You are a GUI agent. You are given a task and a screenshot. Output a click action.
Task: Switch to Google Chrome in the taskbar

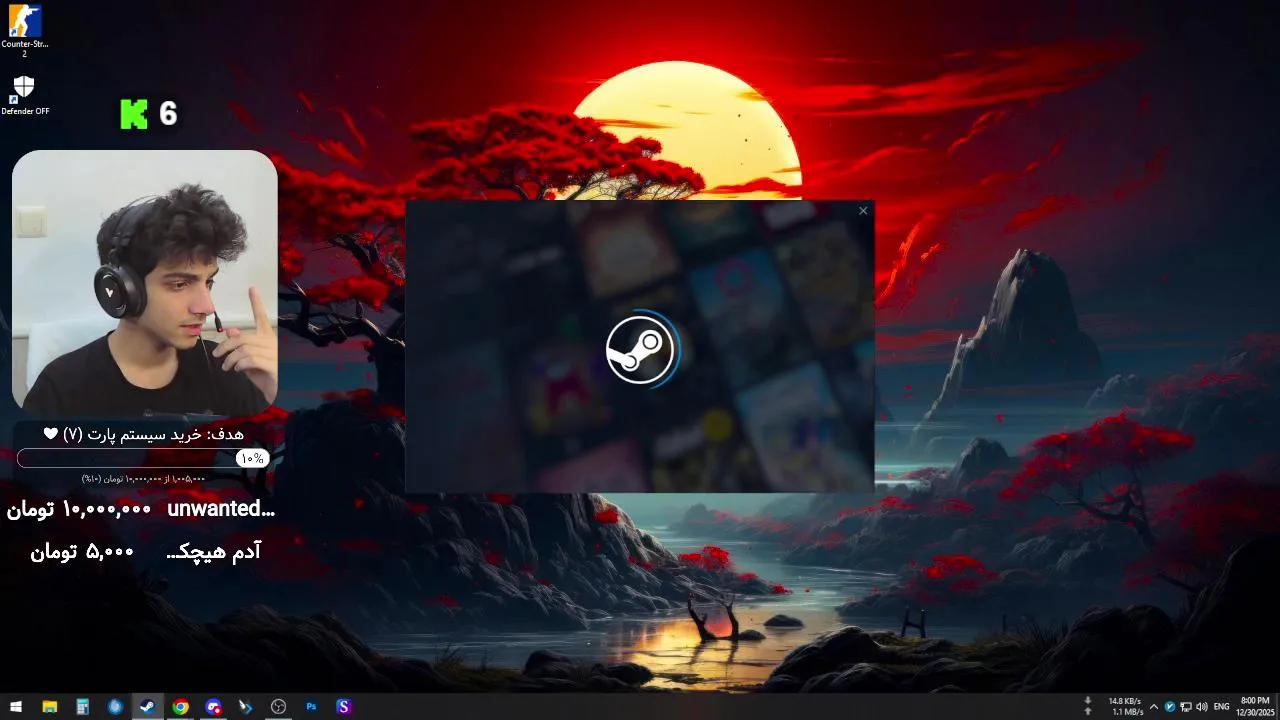(180, 706)
